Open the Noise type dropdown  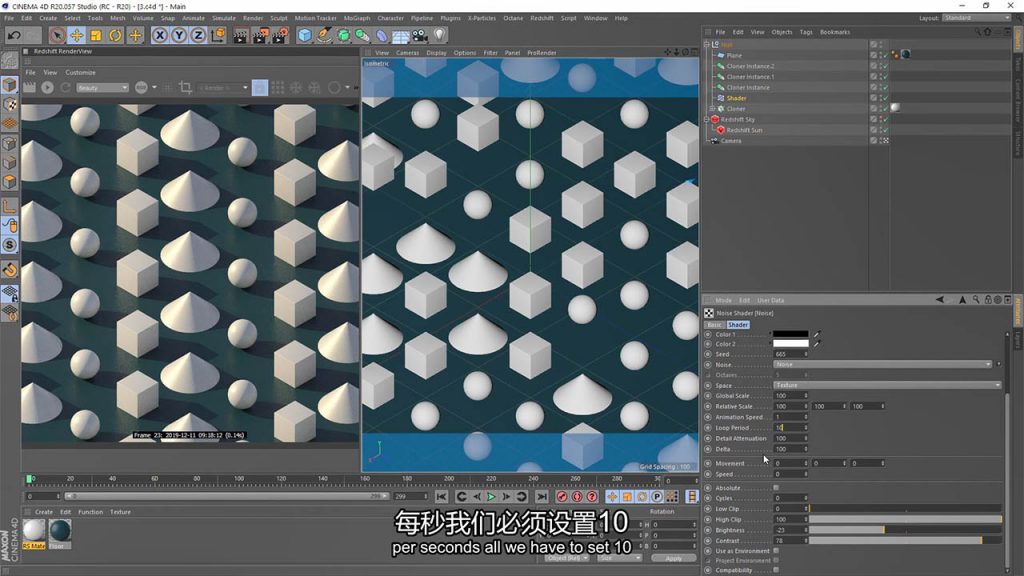point(882,364)
